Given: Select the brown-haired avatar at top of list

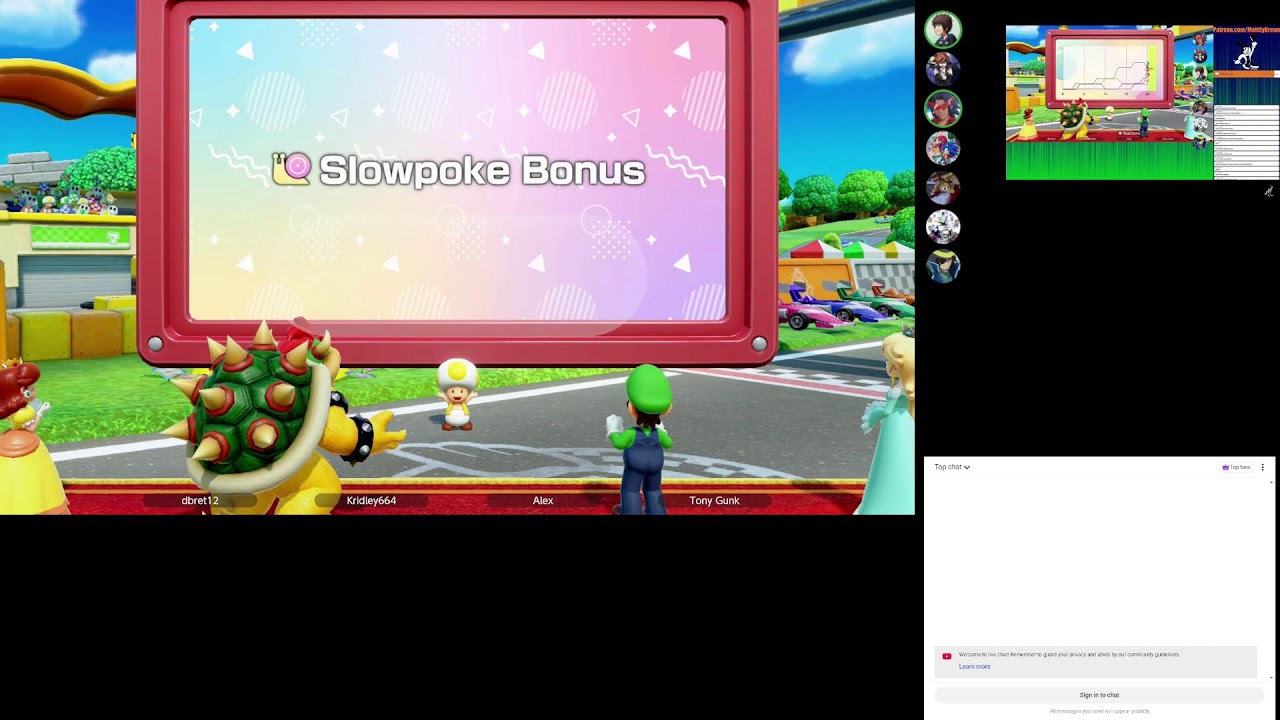Looking at the screenshot, I should [x=943, y=30].
